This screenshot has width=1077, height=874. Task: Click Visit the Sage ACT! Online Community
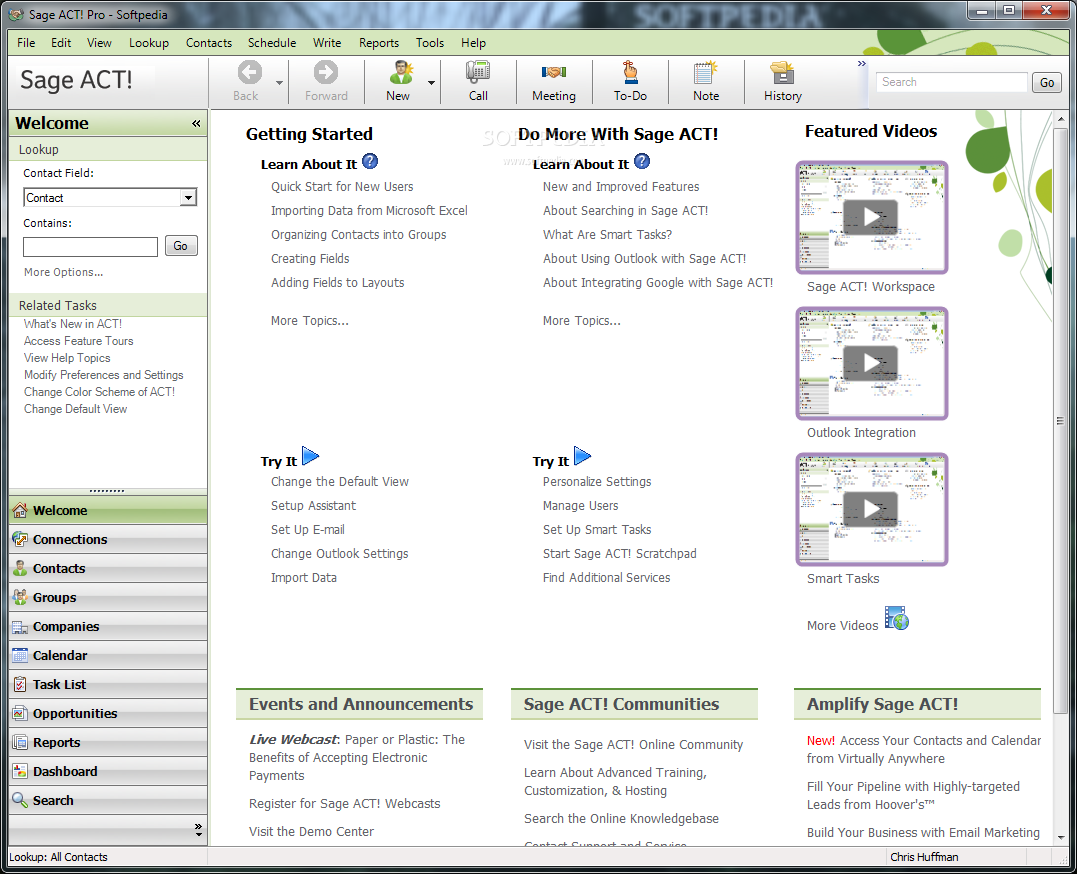click(x=633, y=745)
